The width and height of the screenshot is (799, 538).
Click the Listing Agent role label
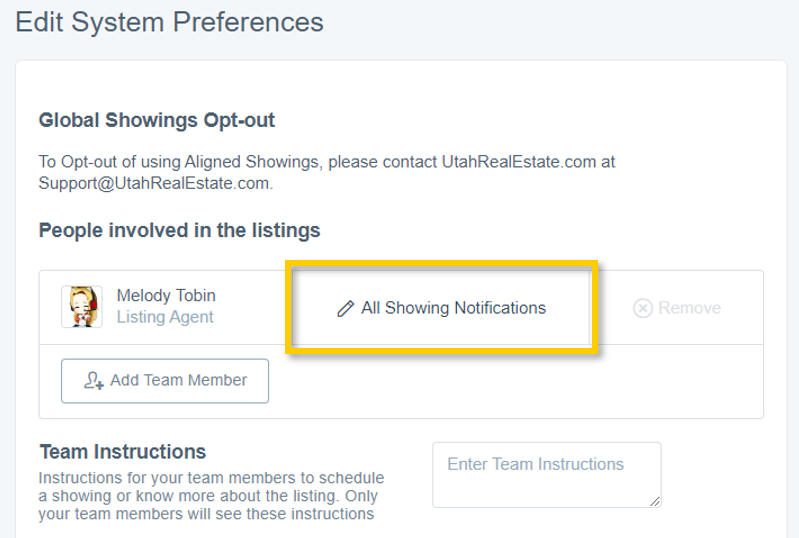coord(165,317)
